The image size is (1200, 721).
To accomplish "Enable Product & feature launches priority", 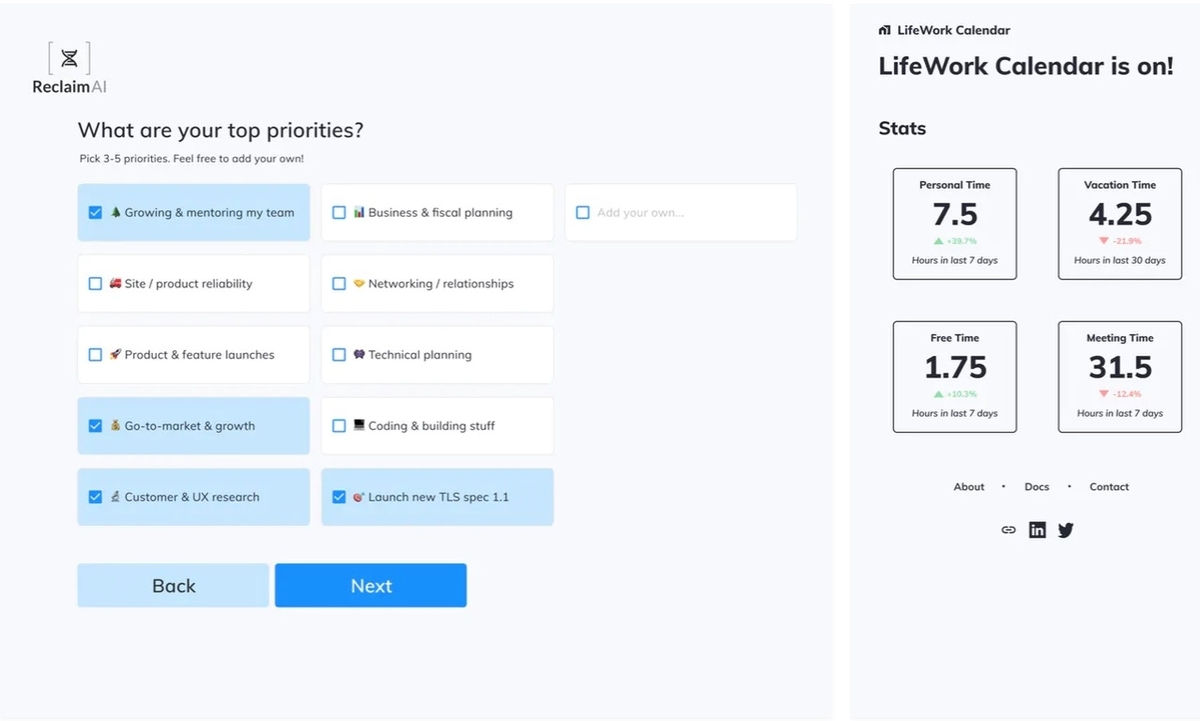I will point(96,355).
